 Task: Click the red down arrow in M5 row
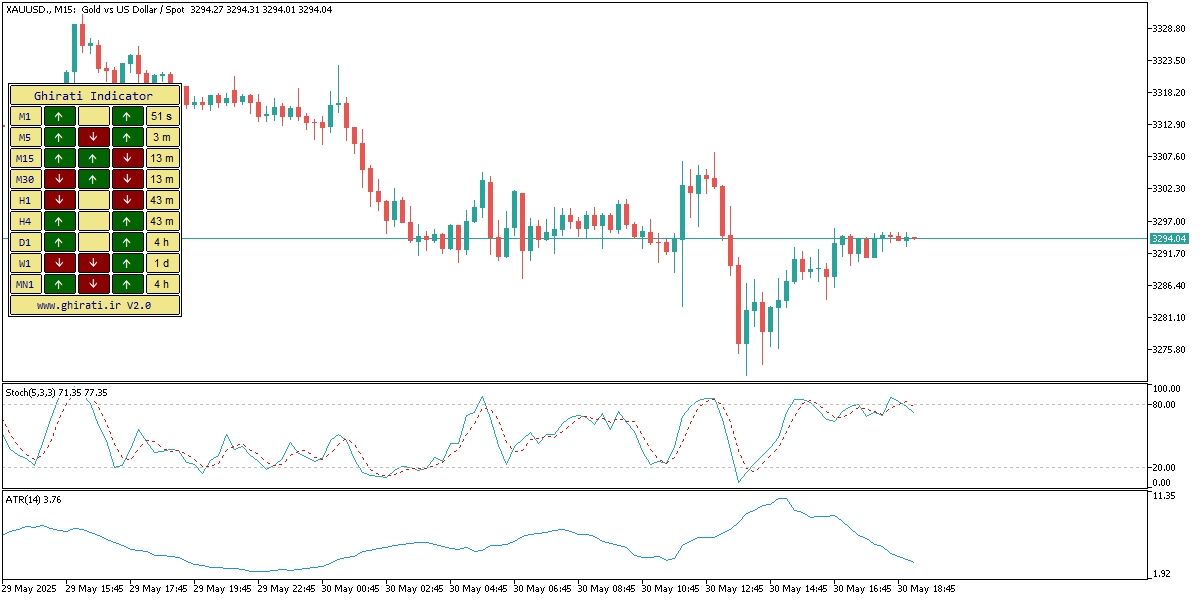pyautogui.click(x=93, y=137)
